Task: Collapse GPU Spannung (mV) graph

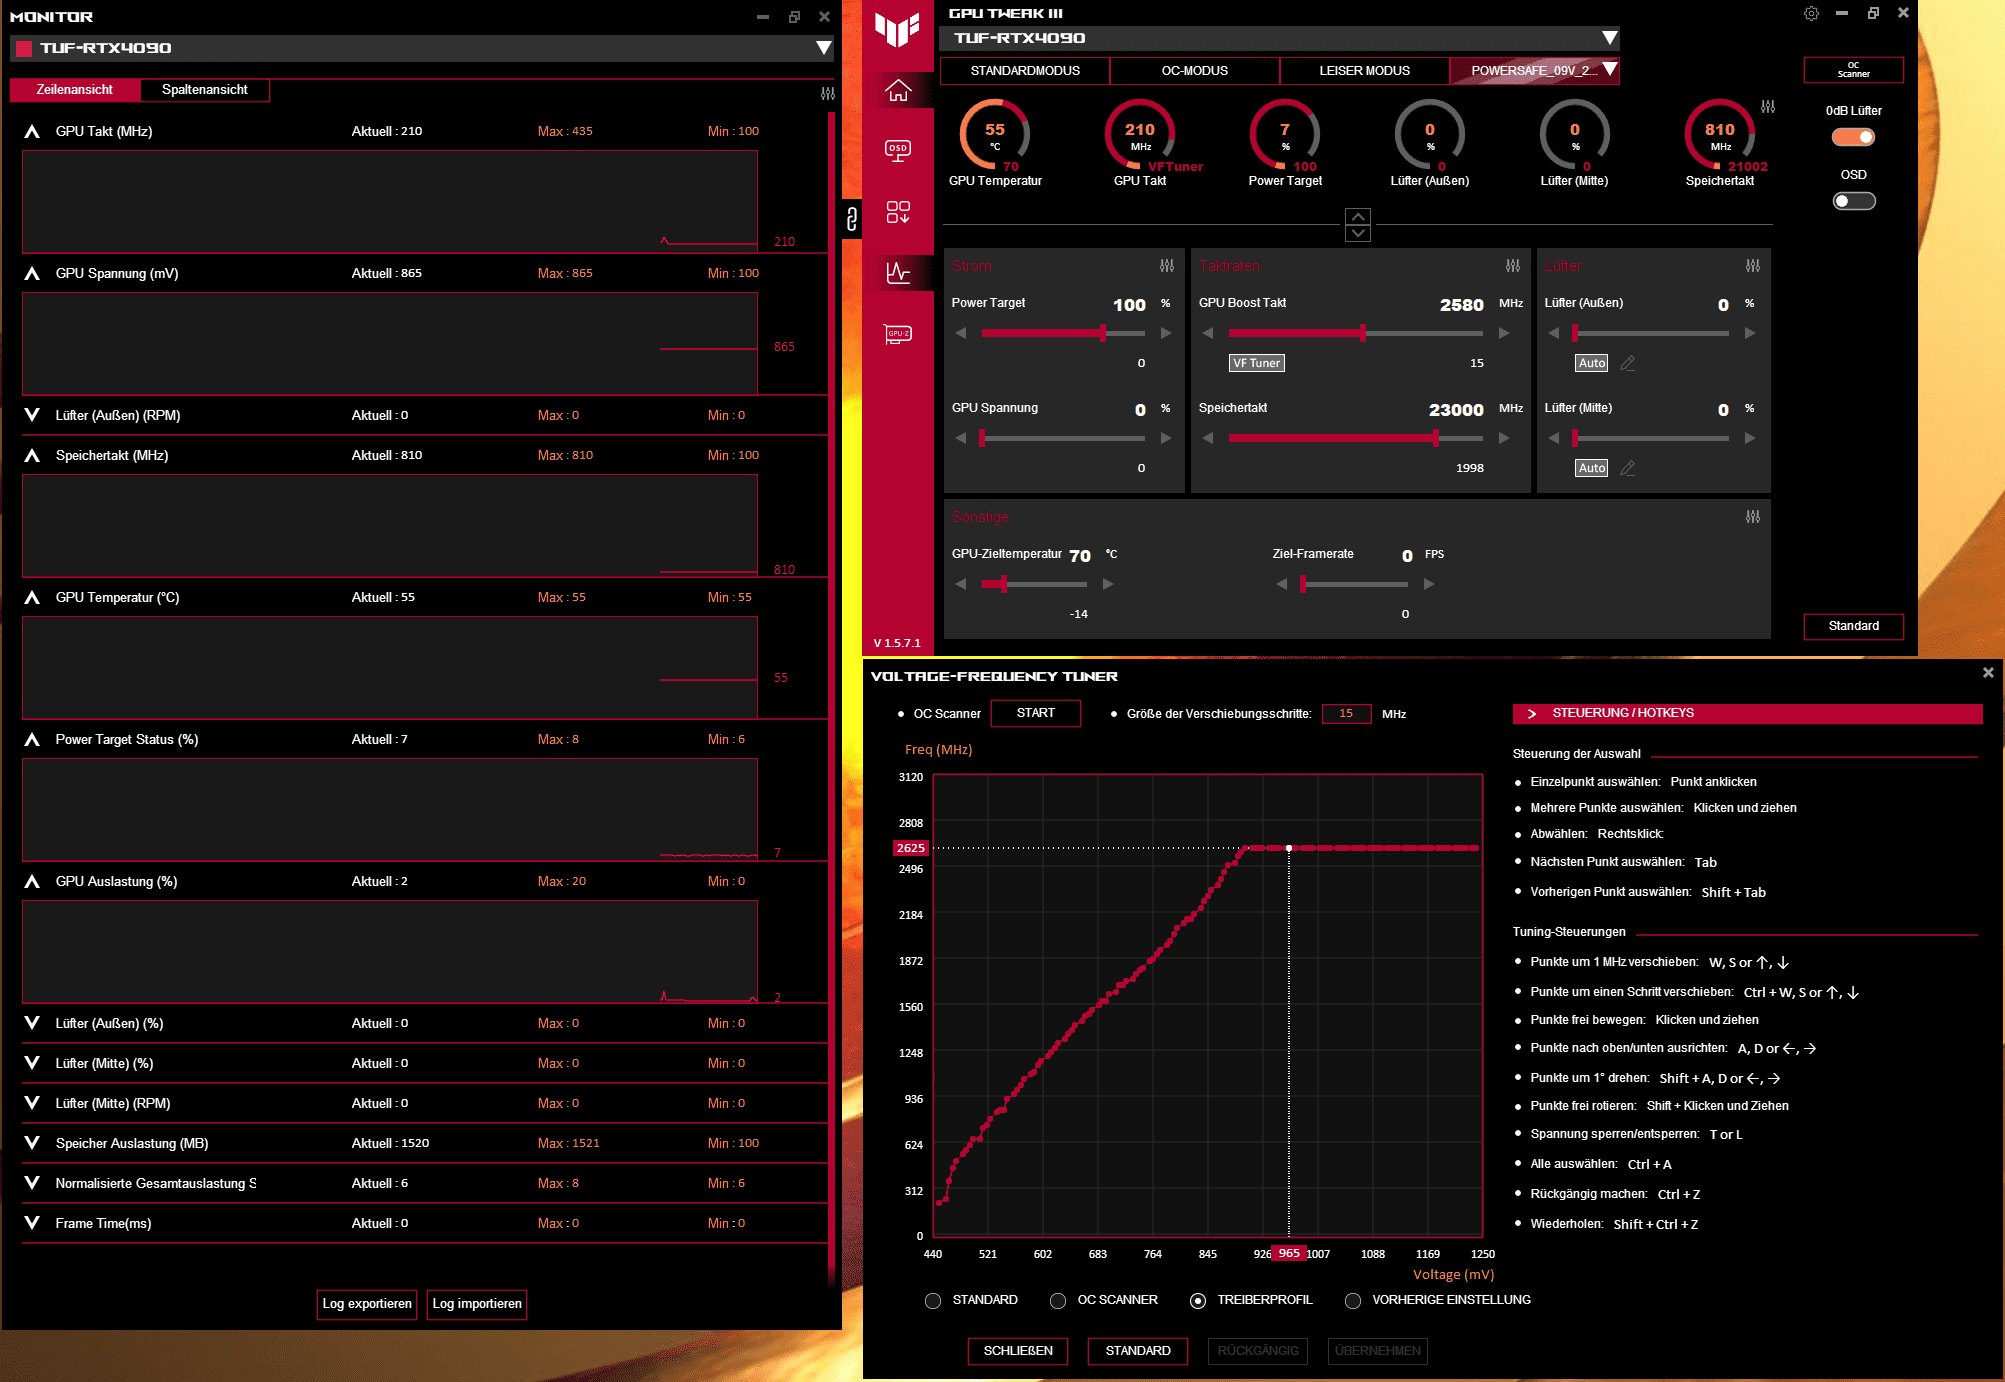Action: tap(32, 274)
